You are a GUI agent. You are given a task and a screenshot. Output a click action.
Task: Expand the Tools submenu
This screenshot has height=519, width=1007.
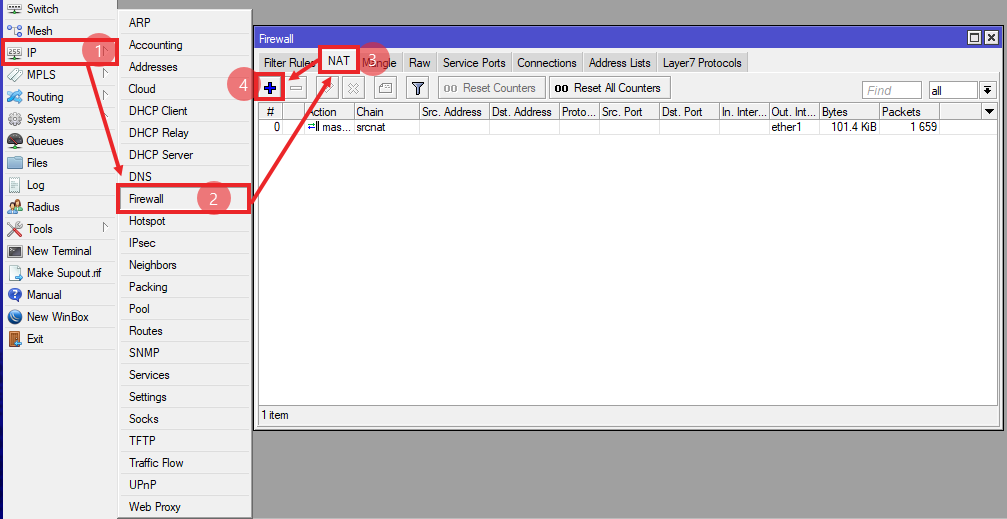40,229
